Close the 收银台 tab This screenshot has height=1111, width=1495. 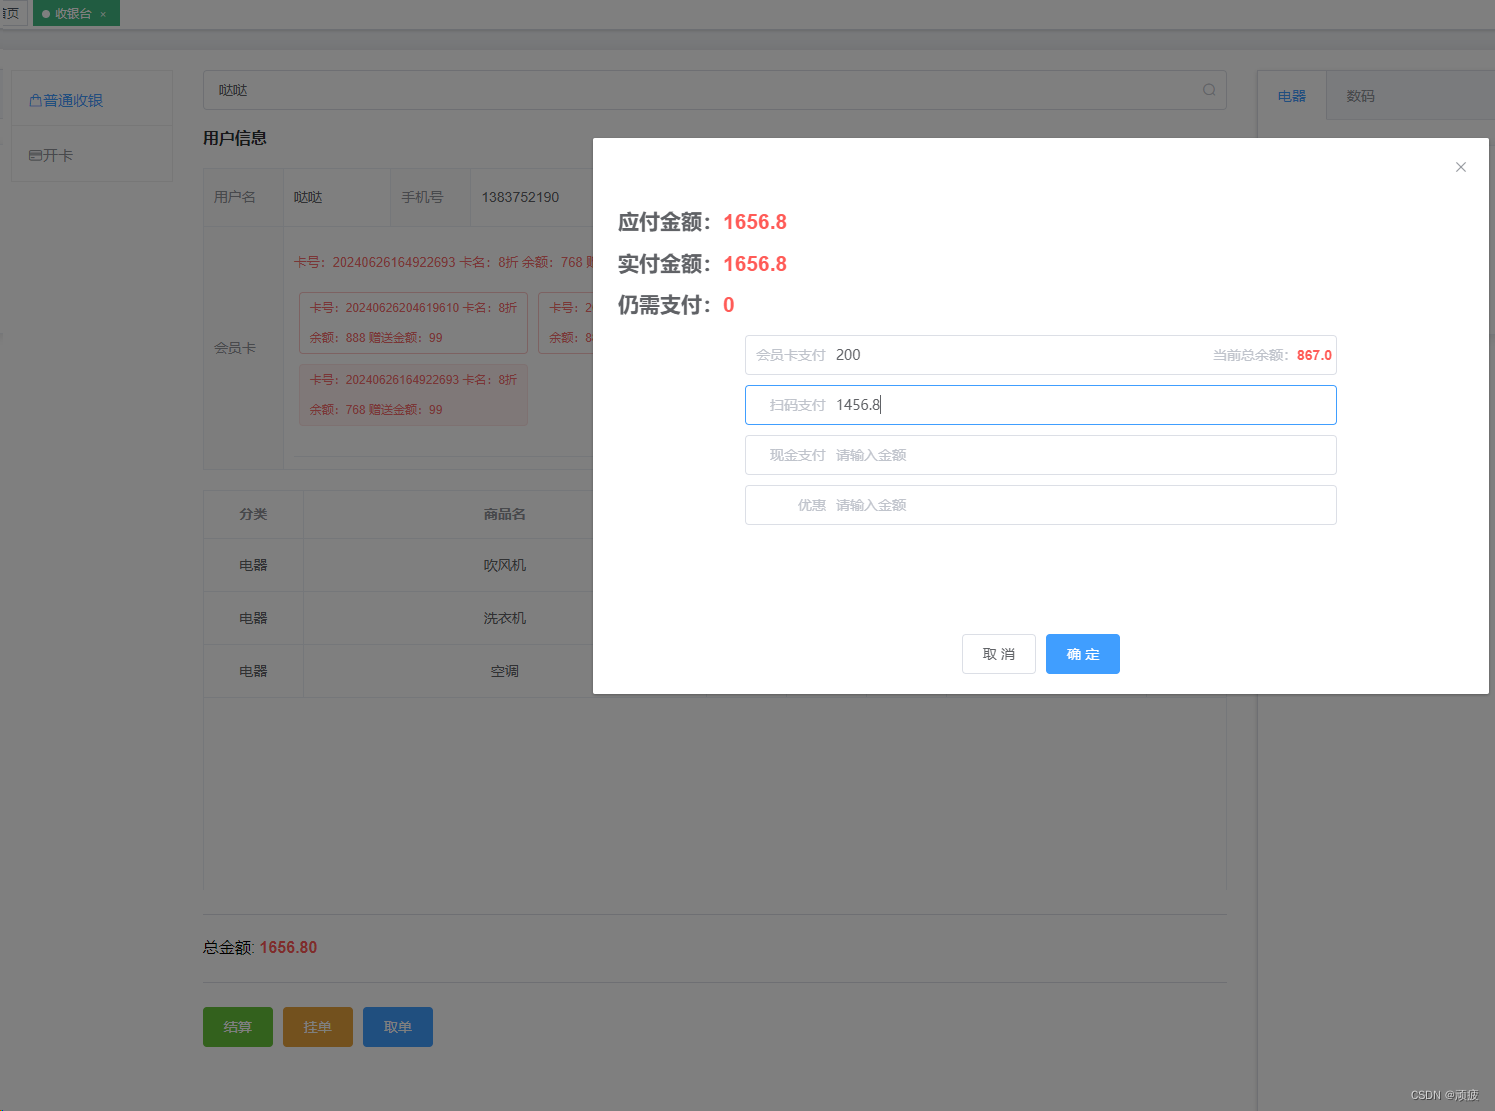103,14
